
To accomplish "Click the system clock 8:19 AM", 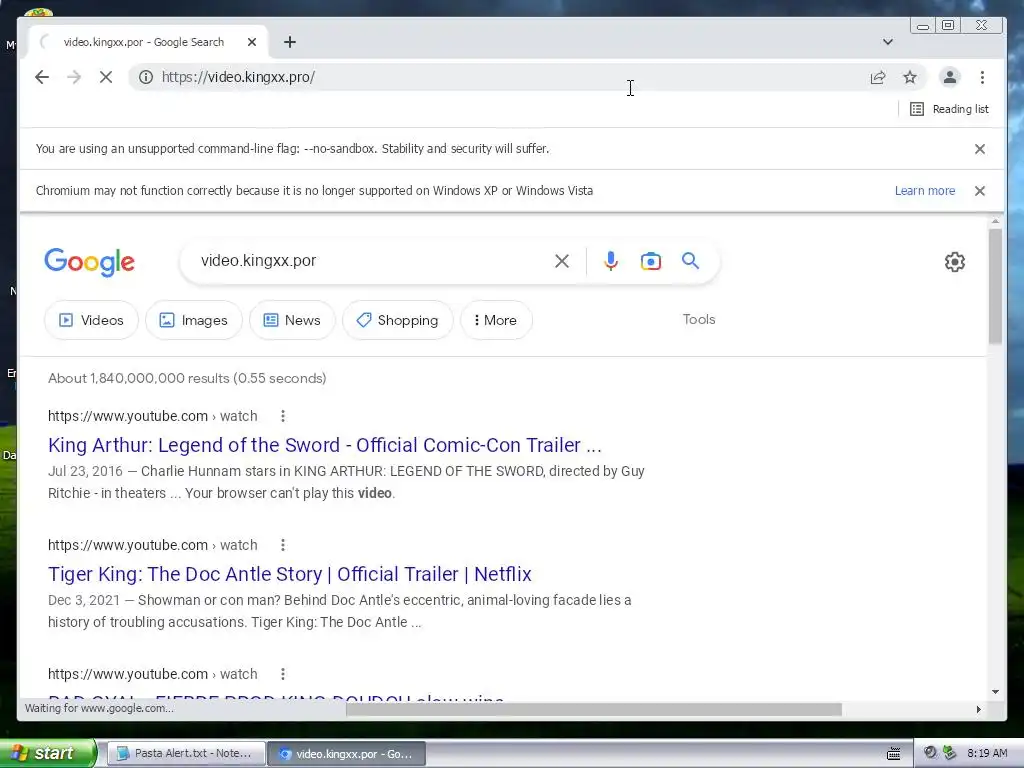I will [987, 753].
